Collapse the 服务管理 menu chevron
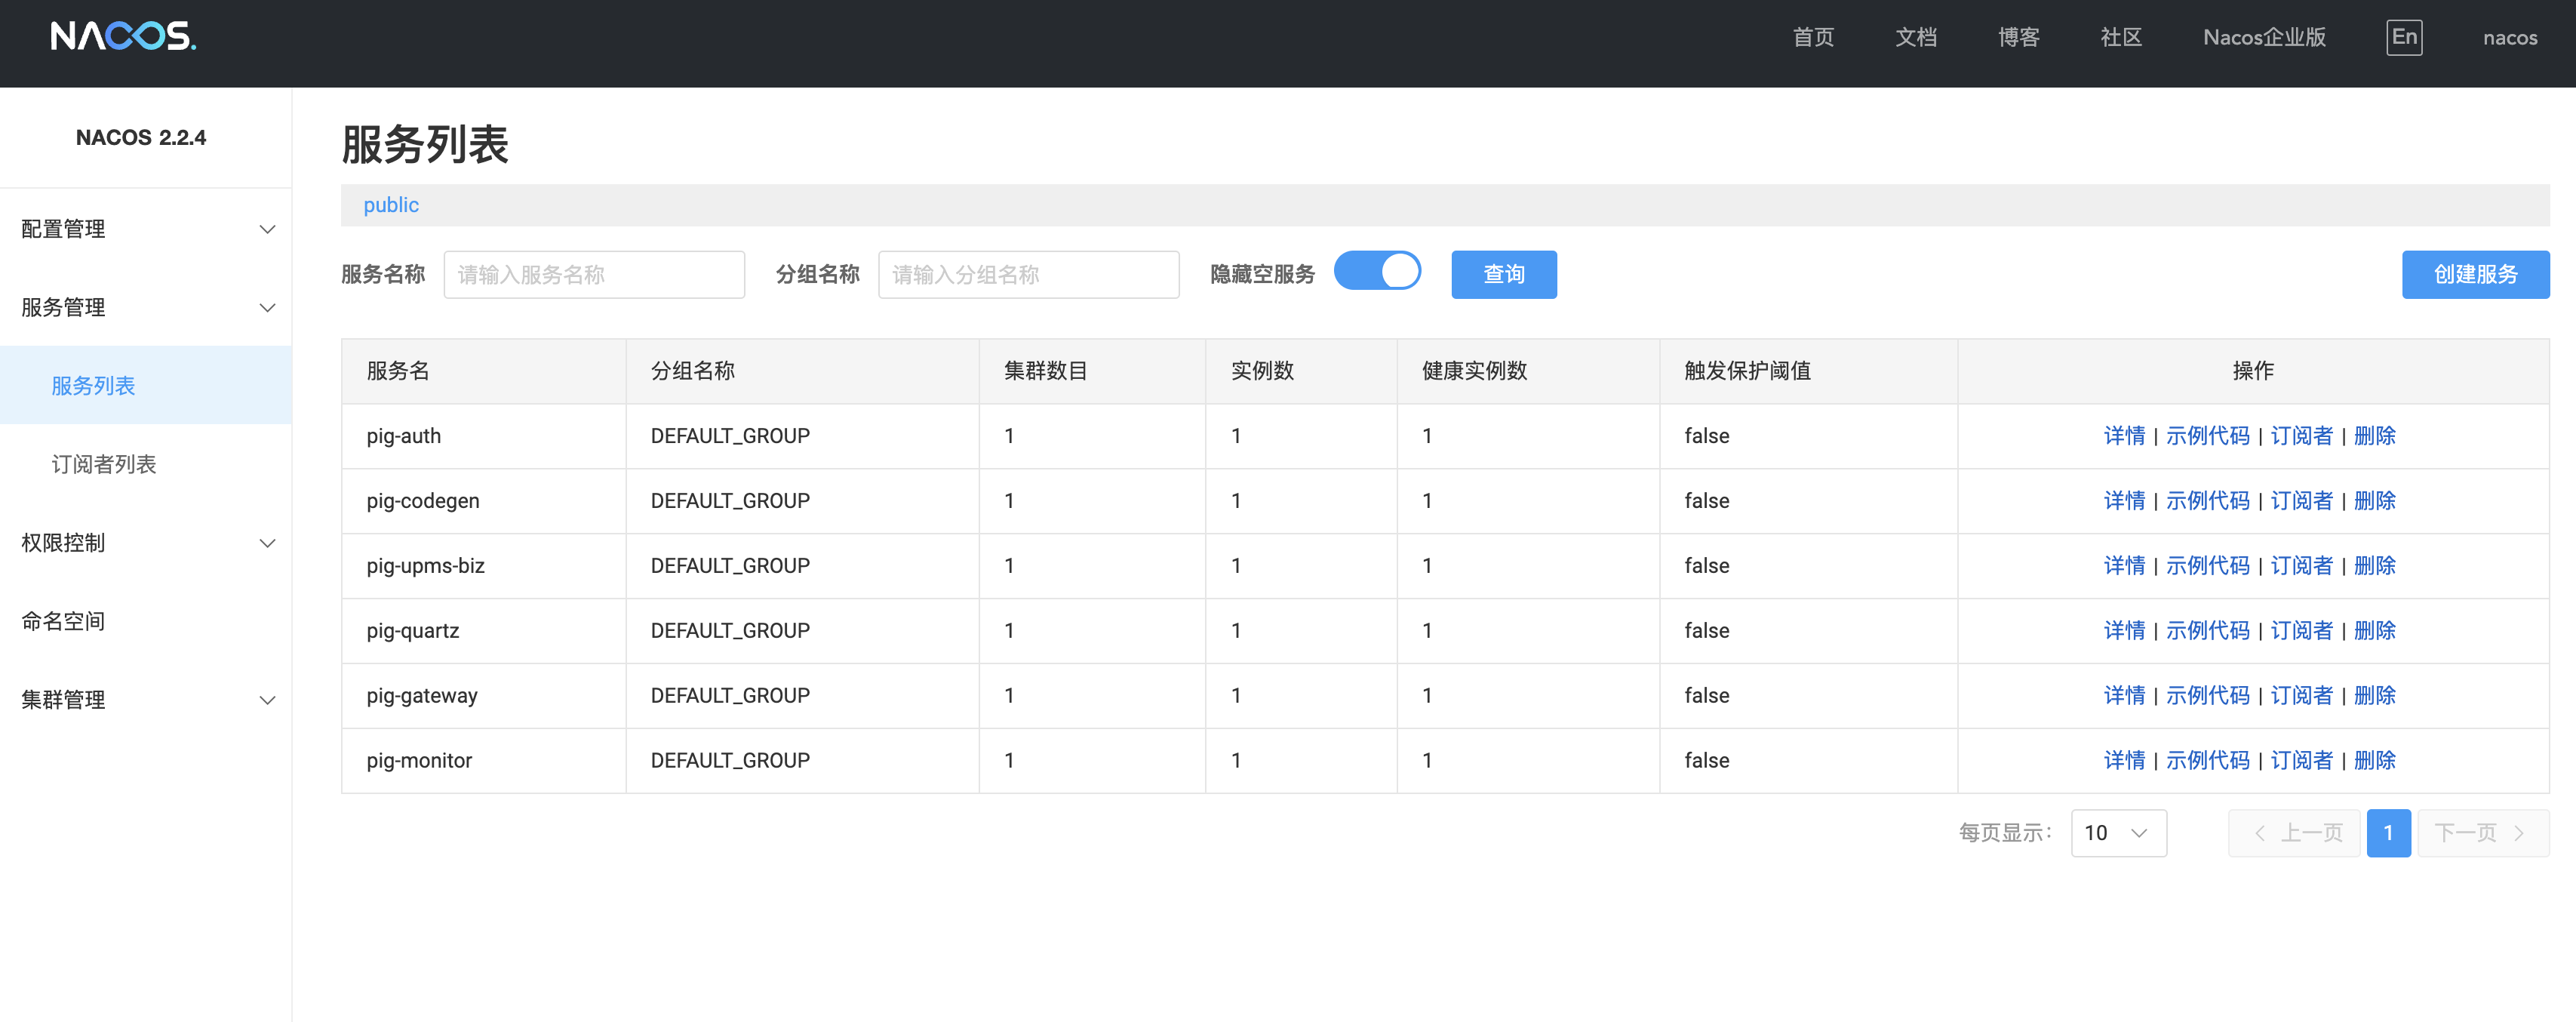This screenshot has width=2576, height=1022. (x=267, y=307)
